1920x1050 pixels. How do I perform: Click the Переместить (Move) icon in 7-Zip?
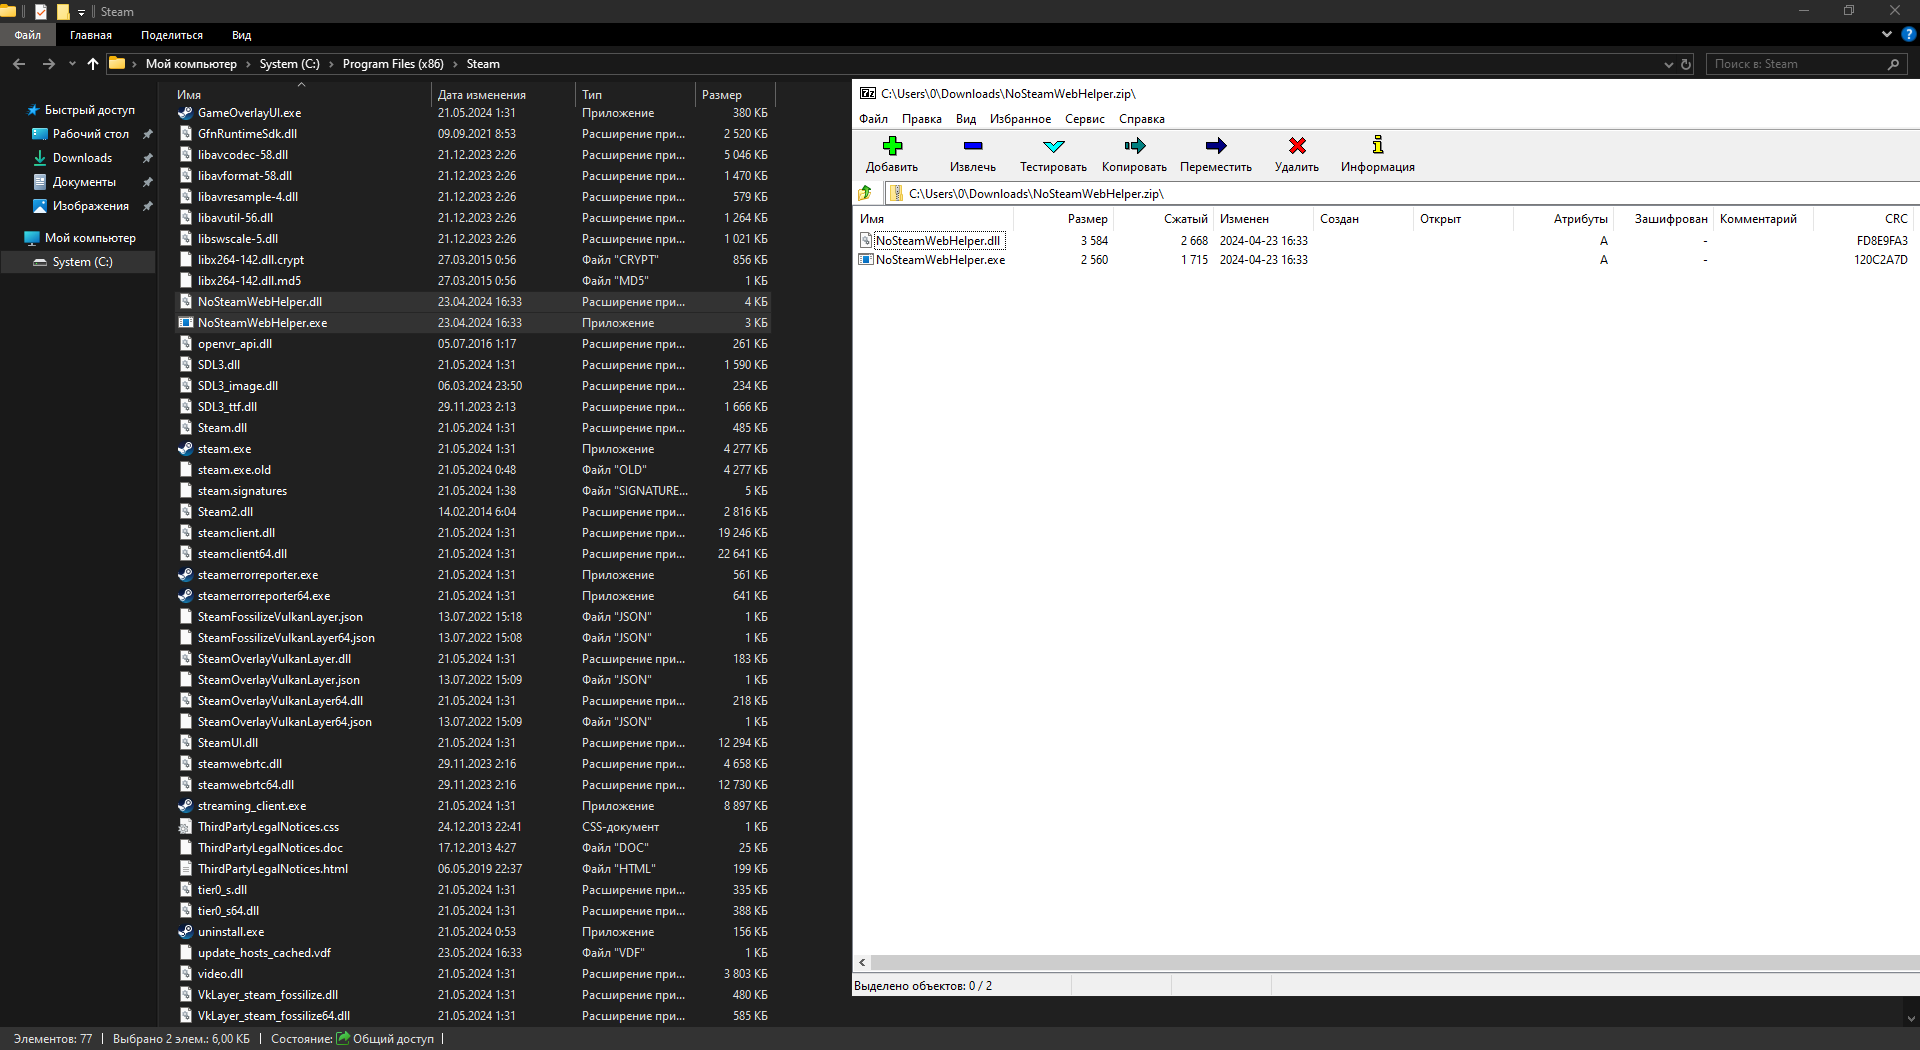coord(1216,146)
